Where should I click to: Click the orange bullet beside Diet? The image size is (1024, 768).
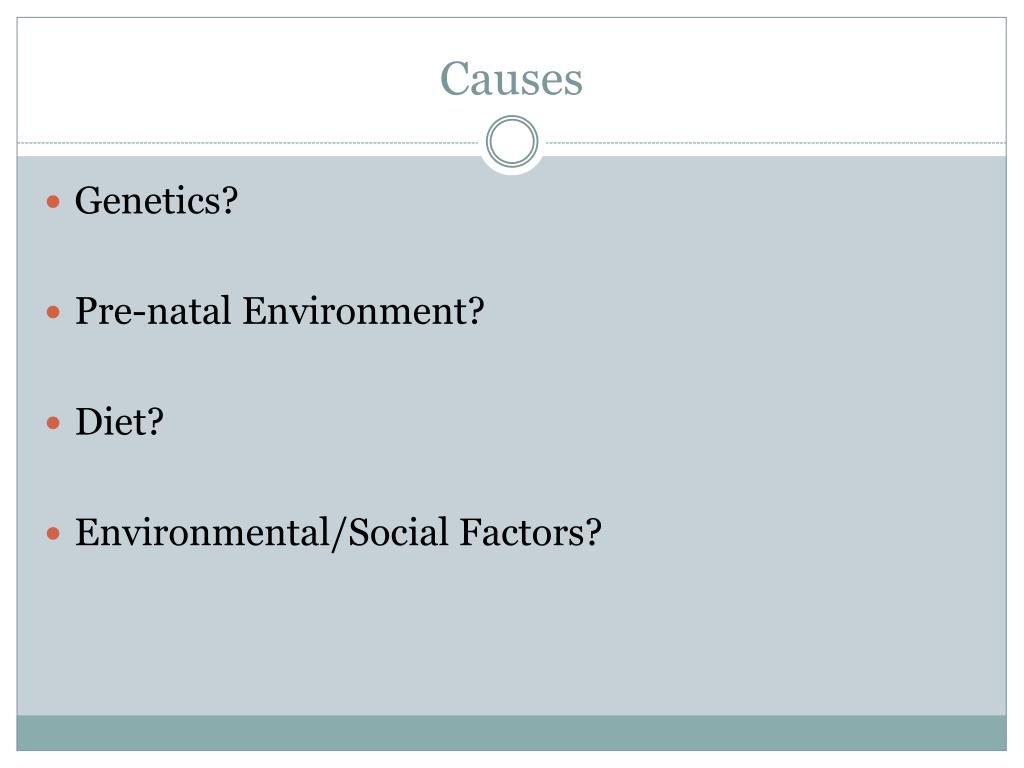[54, 424]
